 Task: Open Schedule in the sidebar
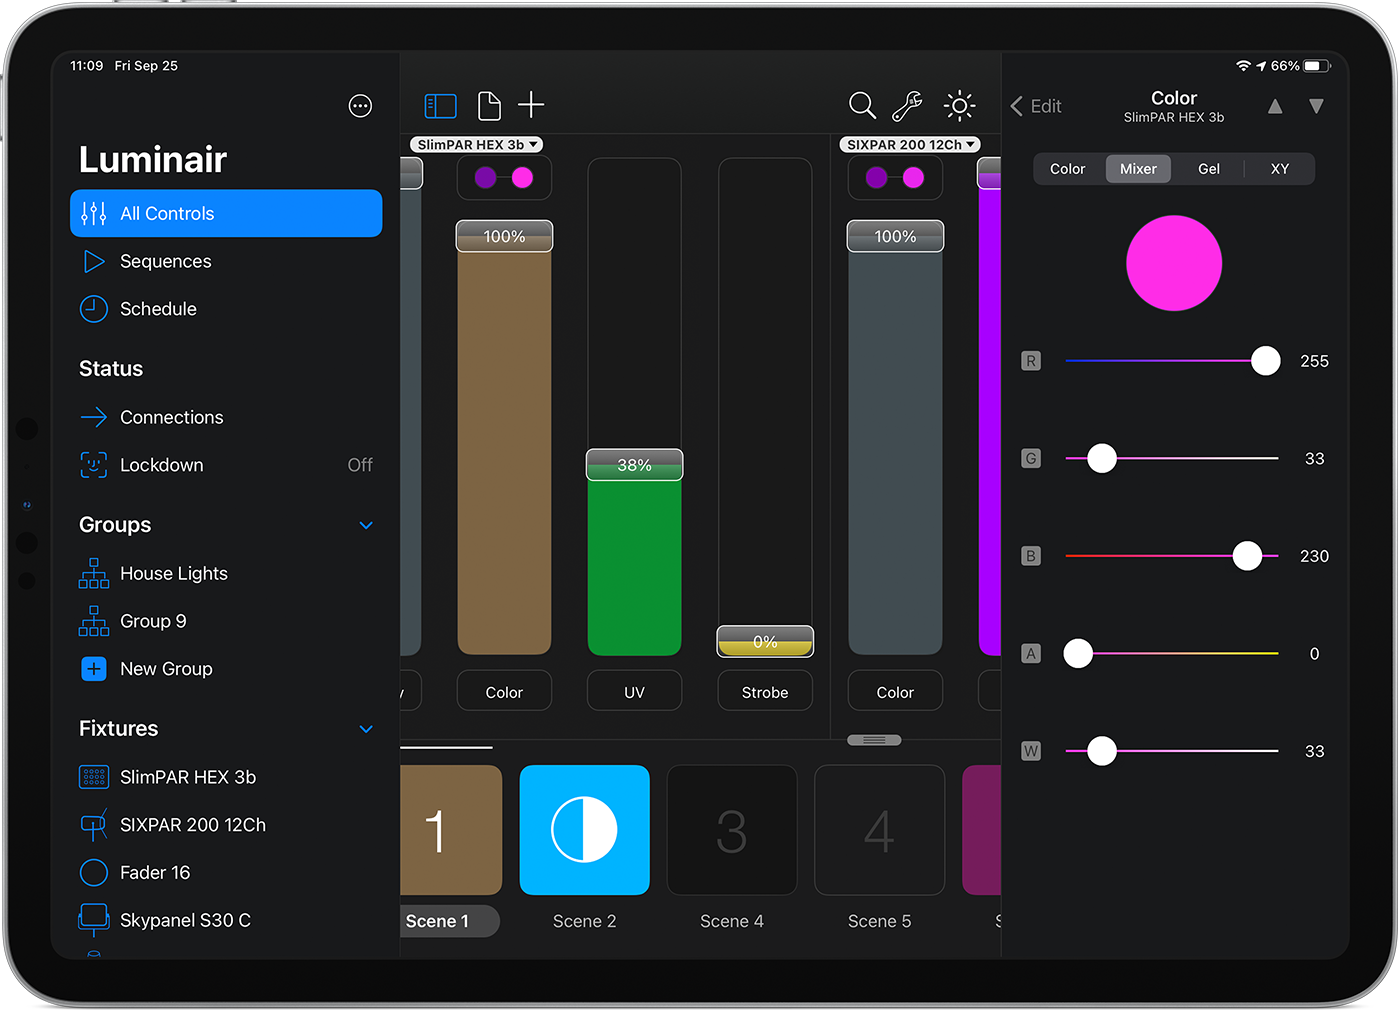coord(226,309)
